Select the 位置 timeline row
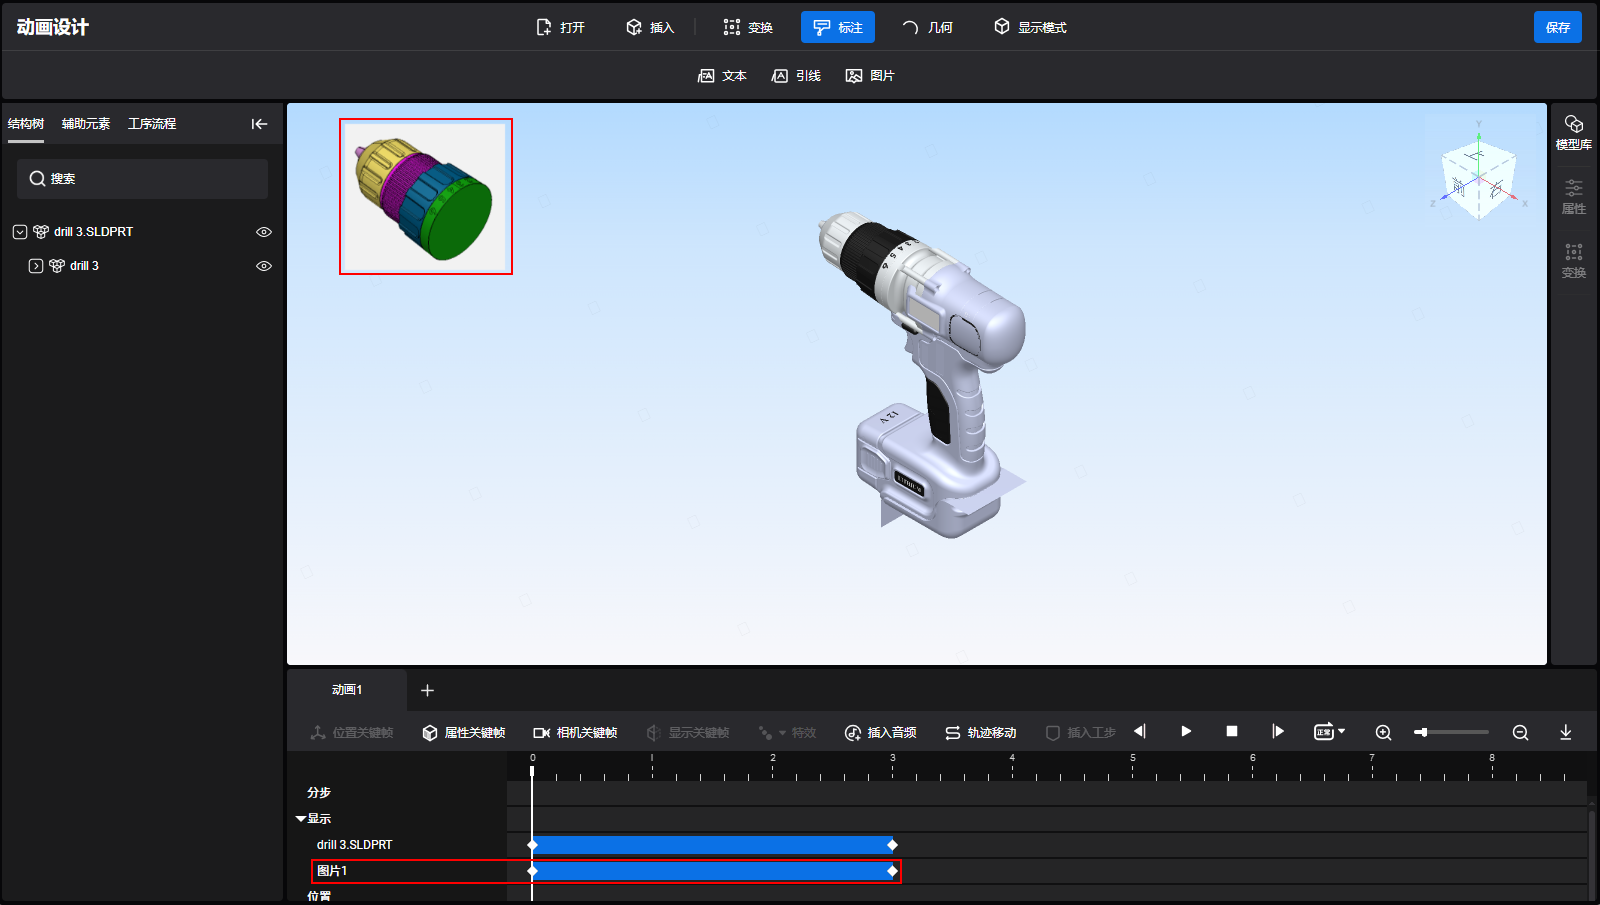This screenshot has width=1600, height=905. tap(319, 896)
